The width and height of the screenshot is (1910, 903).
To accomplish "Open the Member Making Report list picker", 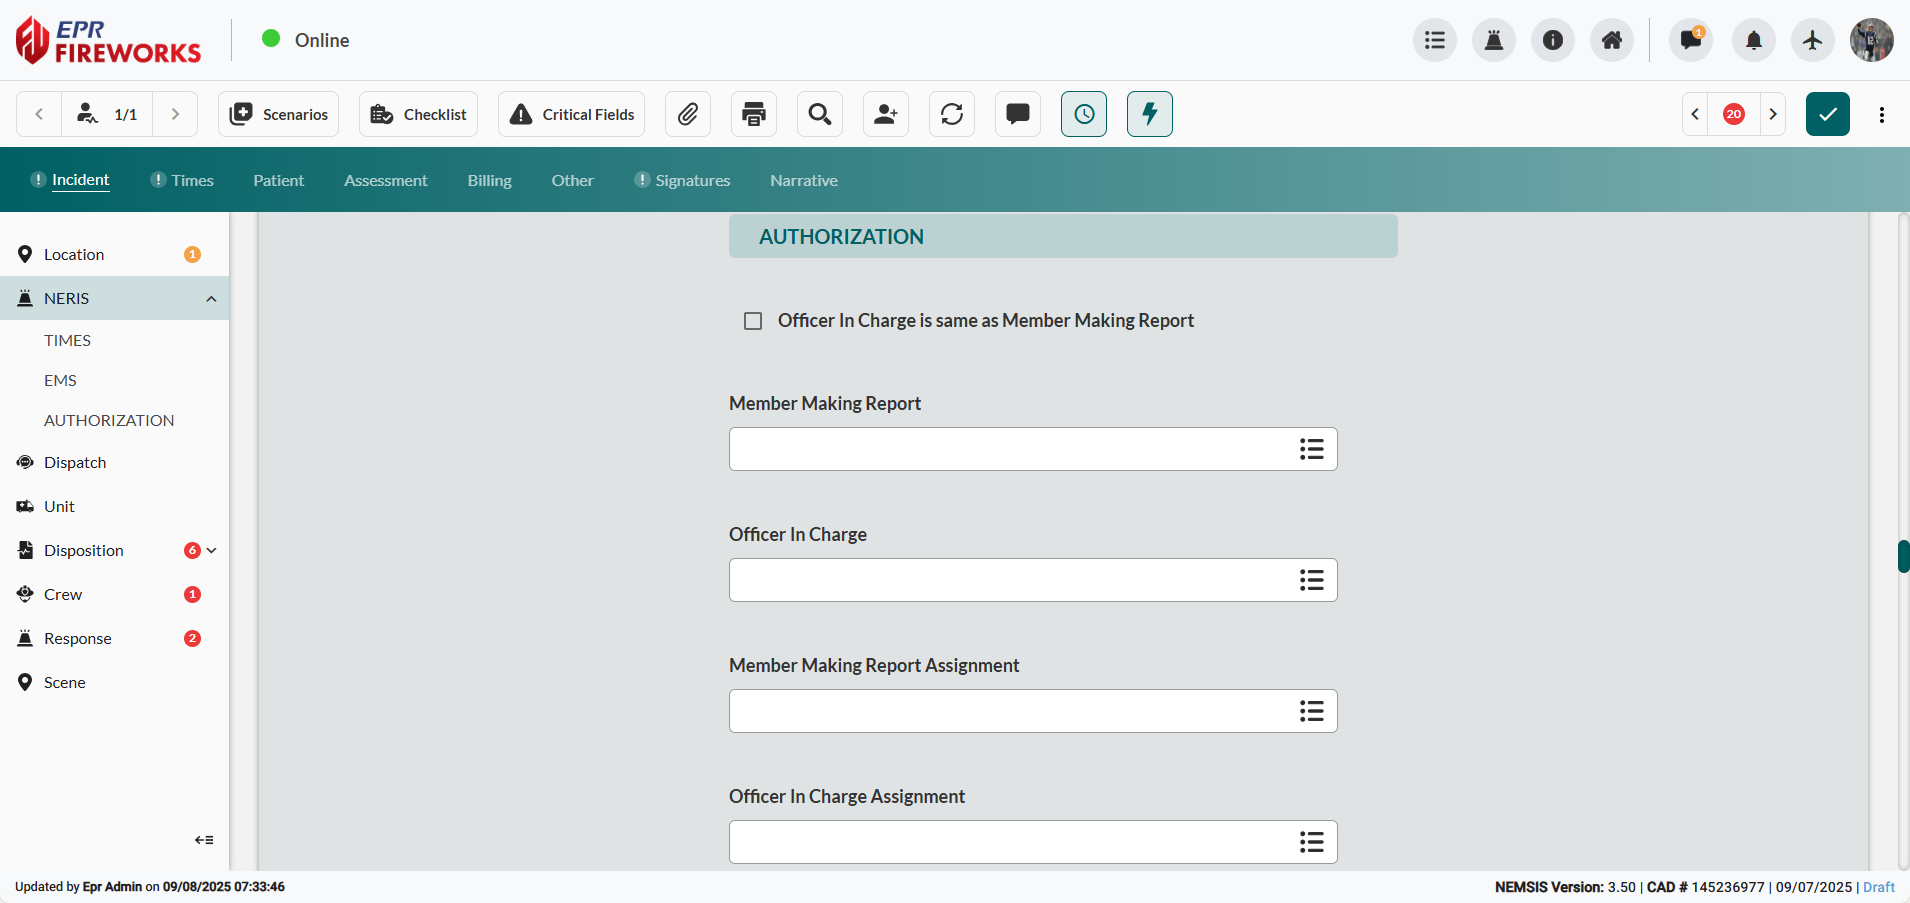I will tap(1311, 449).
